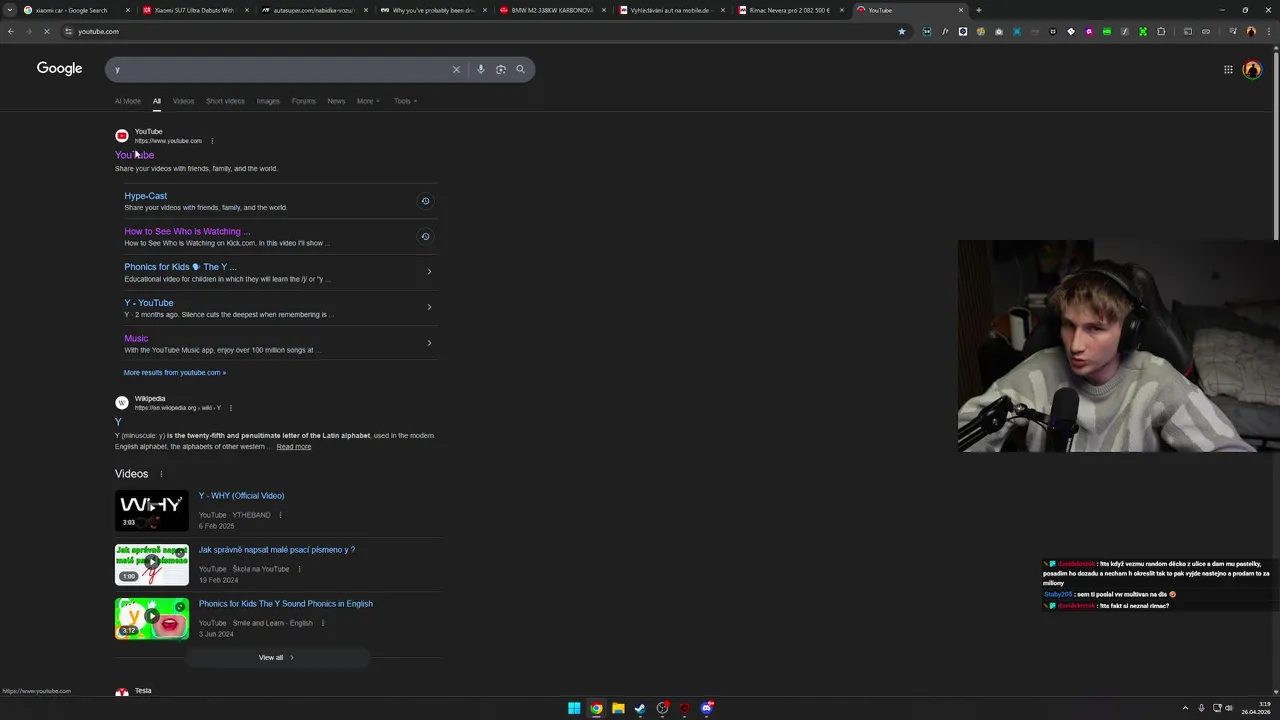The width and height of the screenshot is (1280, 720).
Task: Open Discord from taskbar
Action: point(706,708)
